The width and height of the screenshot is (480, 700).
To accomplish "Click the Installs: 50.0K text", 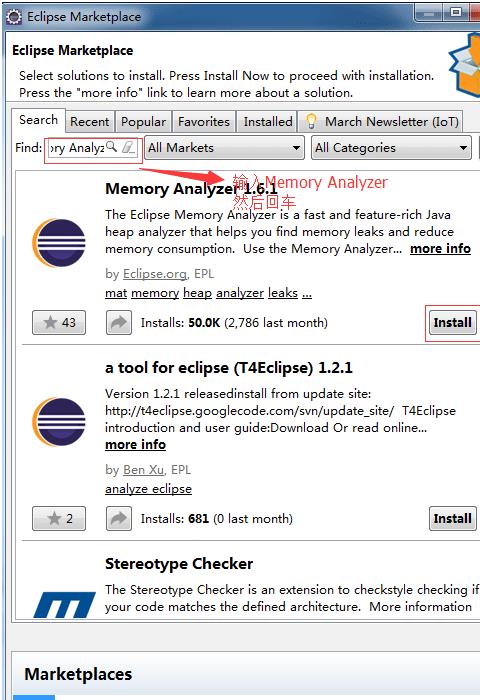I will 180,322.
